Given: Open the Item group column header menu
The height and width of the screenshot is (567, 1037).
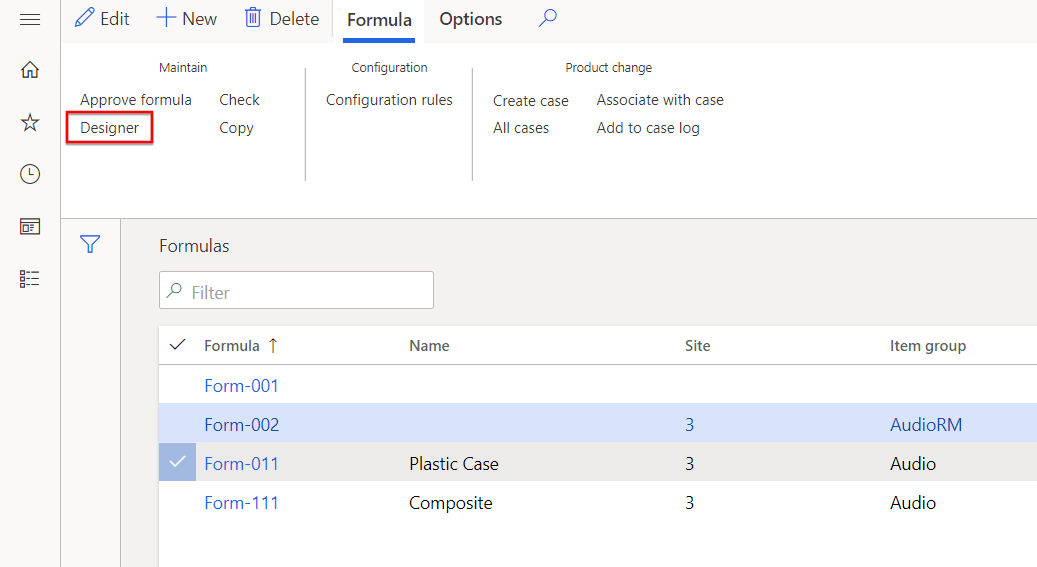Looking at the screenshot, I should click(928, 345).
